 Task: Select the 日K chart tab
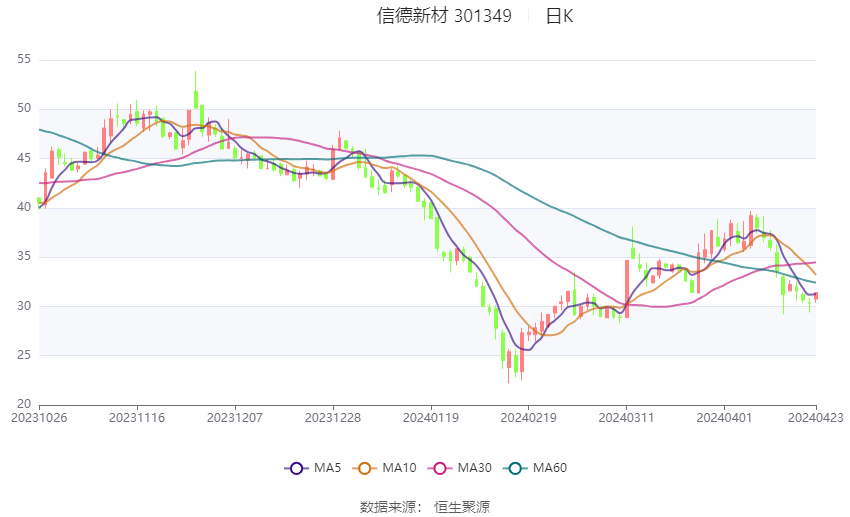tap(559, 16)
